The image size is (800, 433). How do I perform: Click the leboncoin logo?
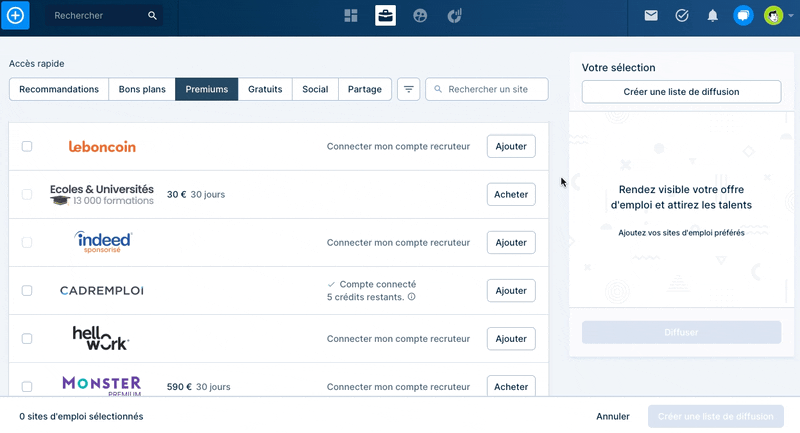(x=102, y=147)
